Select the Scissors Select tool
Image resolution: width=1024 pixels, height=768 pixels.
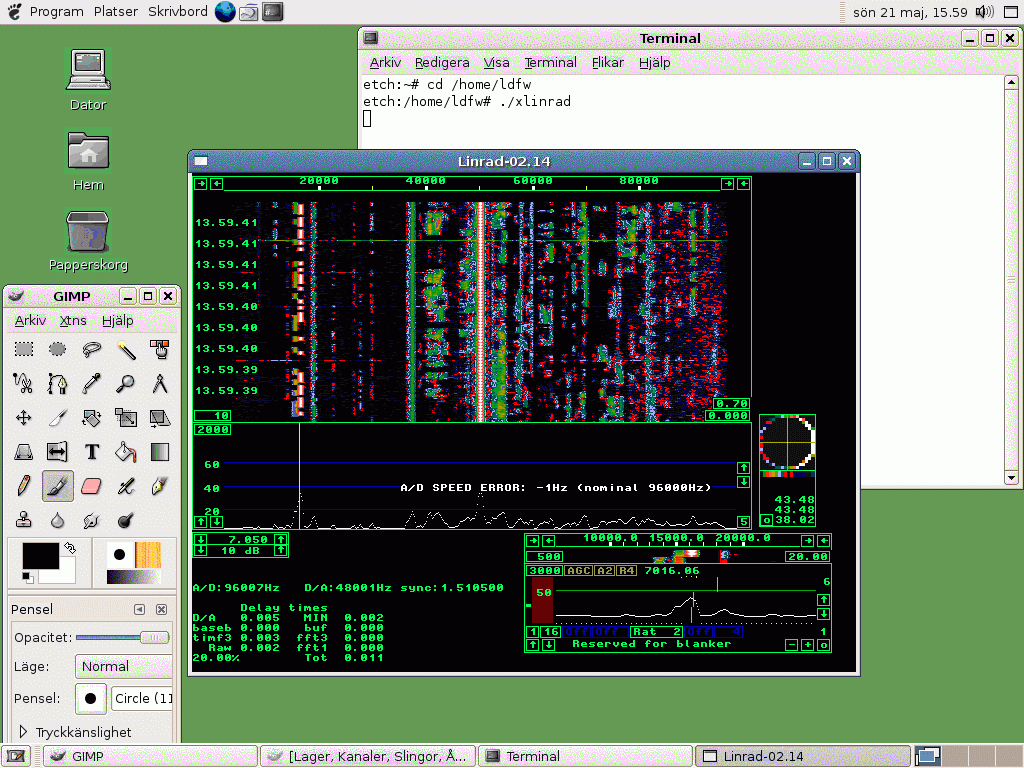pos(24,383)
